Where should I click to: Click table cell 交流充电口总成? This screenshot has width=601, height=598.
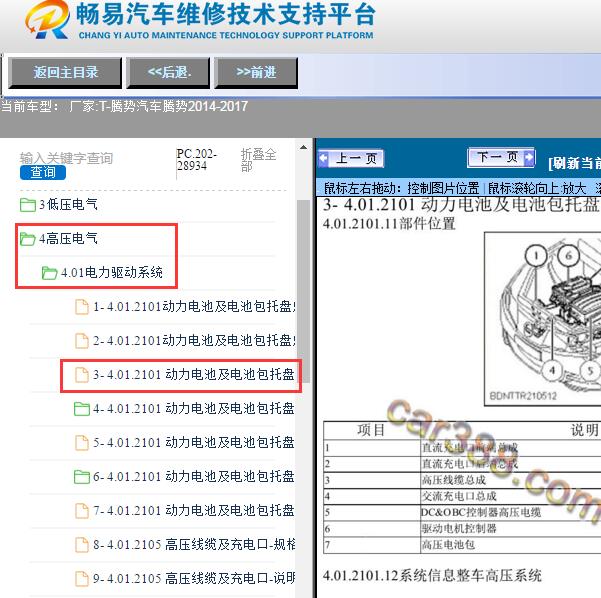[459, 496]
